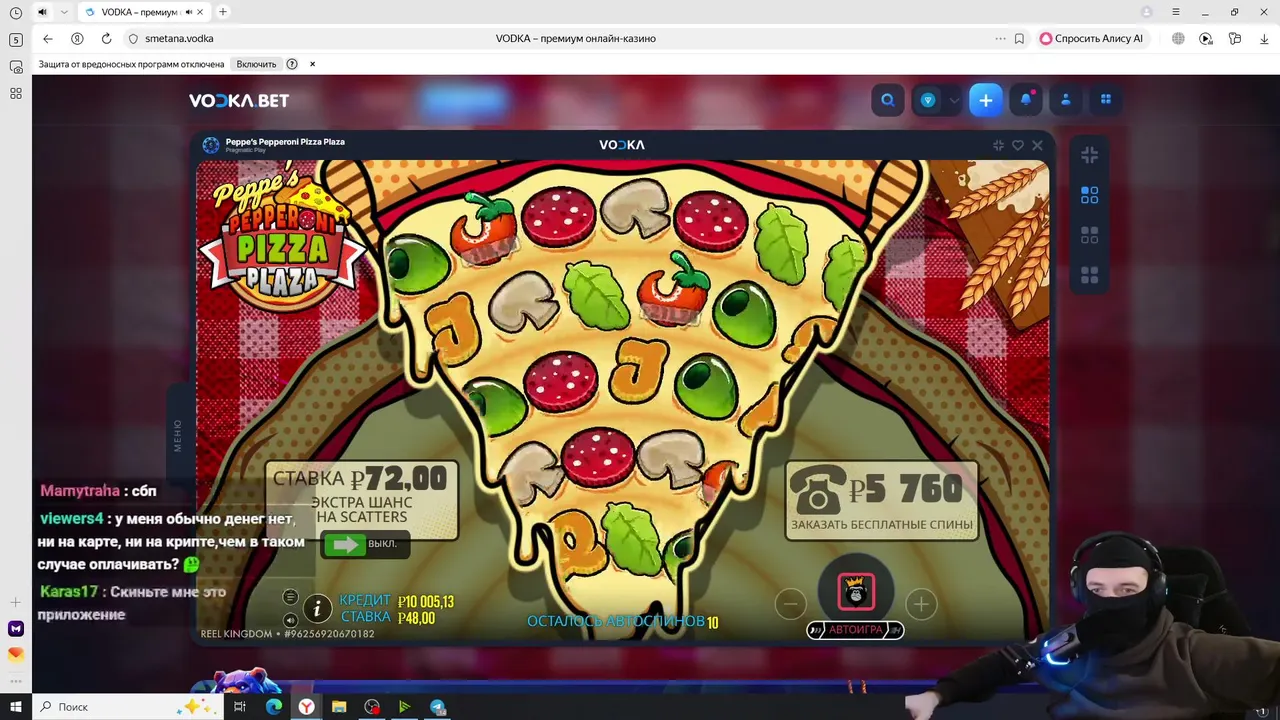Open Спросить Алису AI assistant
Image resolution: width=1280 pixels, height=720 pixels.
coord(1091,38)
